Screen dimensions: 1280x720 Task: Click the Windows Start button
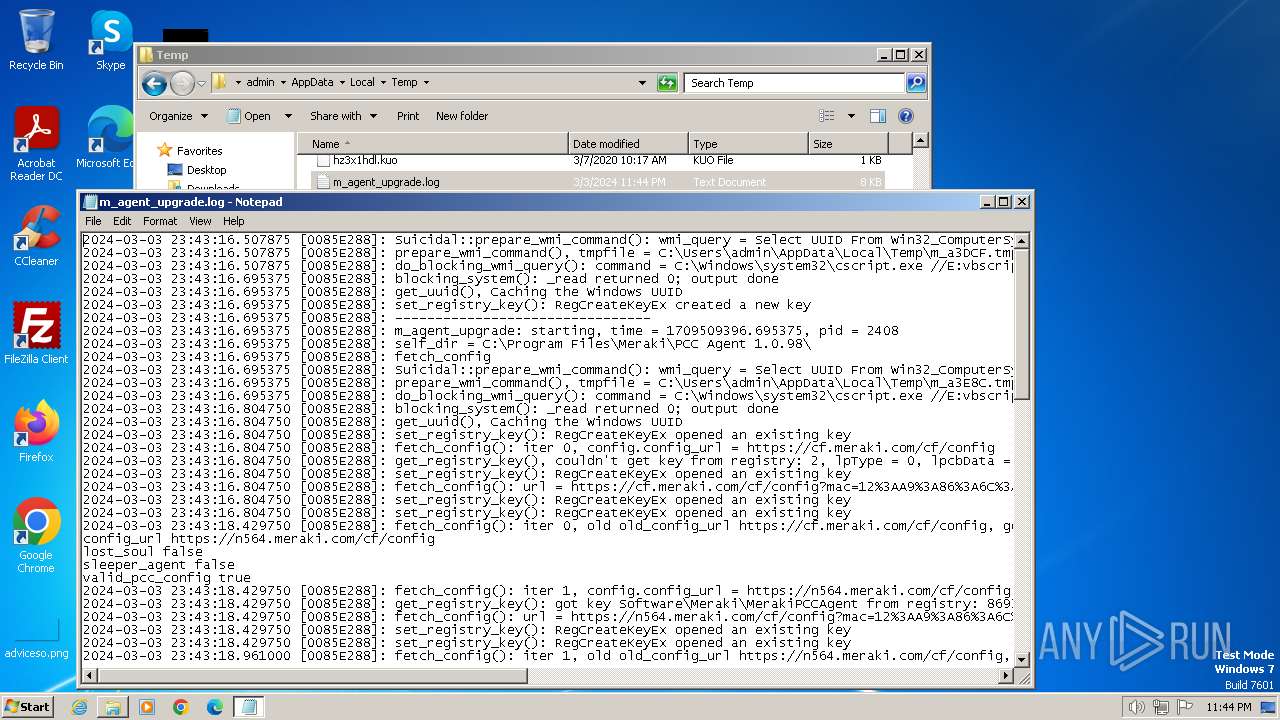[29, 707]
